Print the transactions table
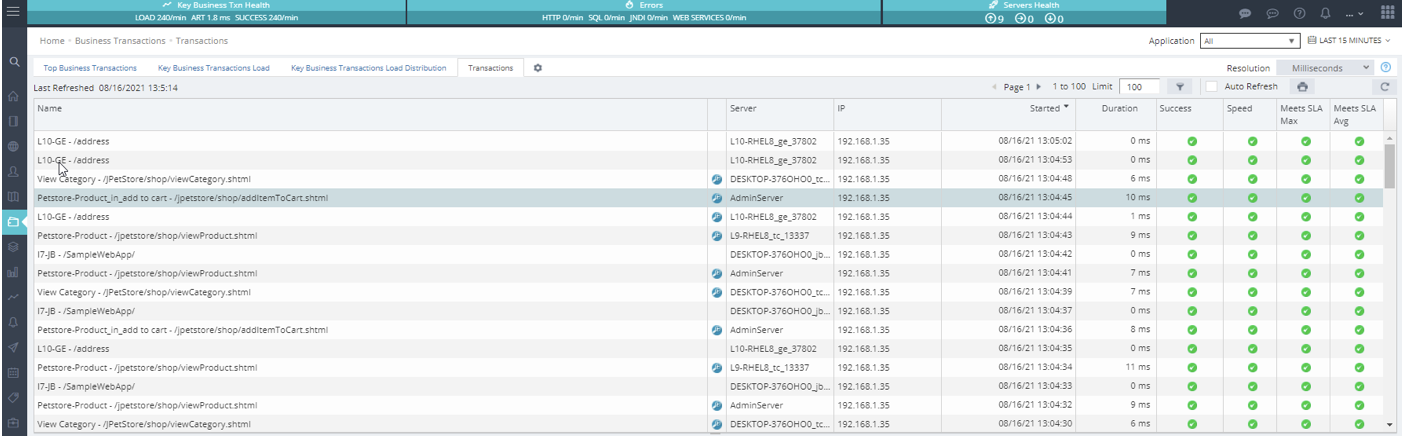Image resolution: width=1406 pixels, height=442 pixels. tap(1302, 87)
